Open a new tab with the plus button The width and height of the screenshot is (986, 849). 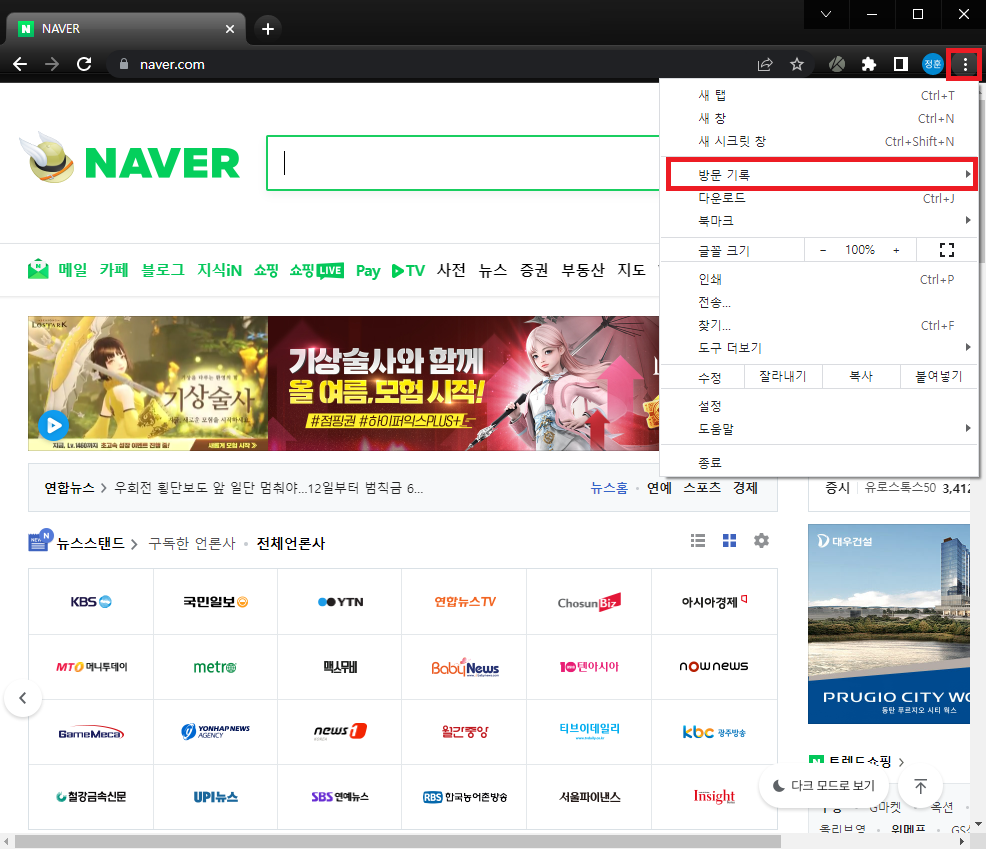tap(268, 29)
